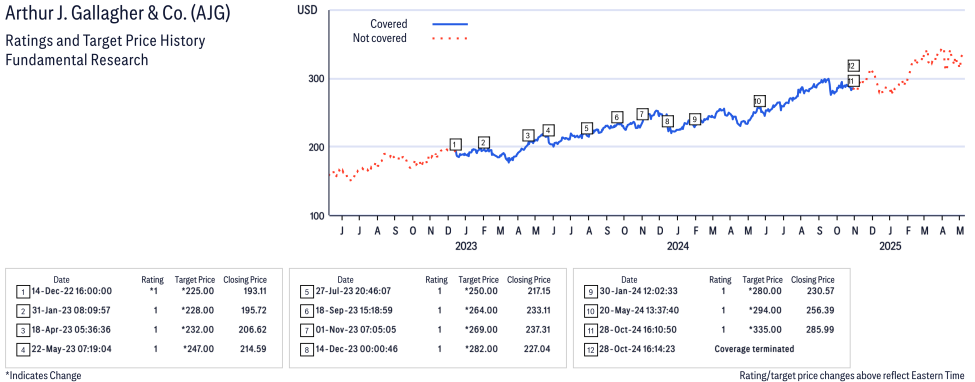The height and width of the screenshot is (382, 975).
Task: Click chart marker 8 on the price line
Action: pos(667,121)
